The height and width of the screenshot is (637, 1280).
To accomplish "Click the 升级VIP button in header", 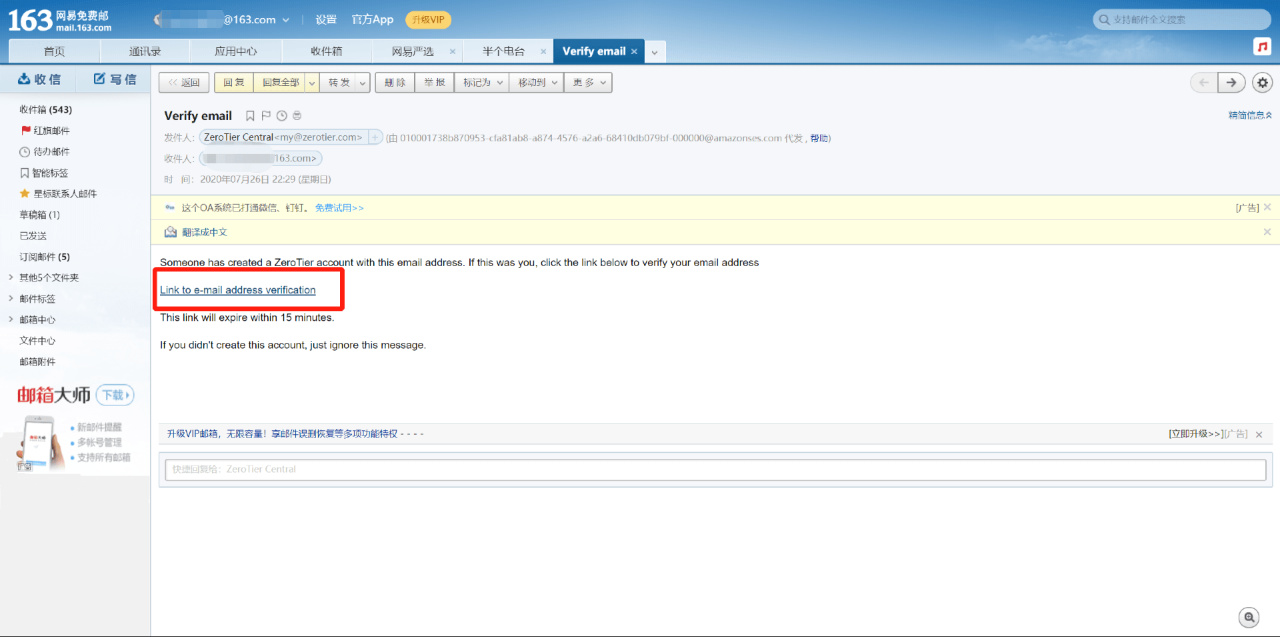I will click(x=428, y=20).
